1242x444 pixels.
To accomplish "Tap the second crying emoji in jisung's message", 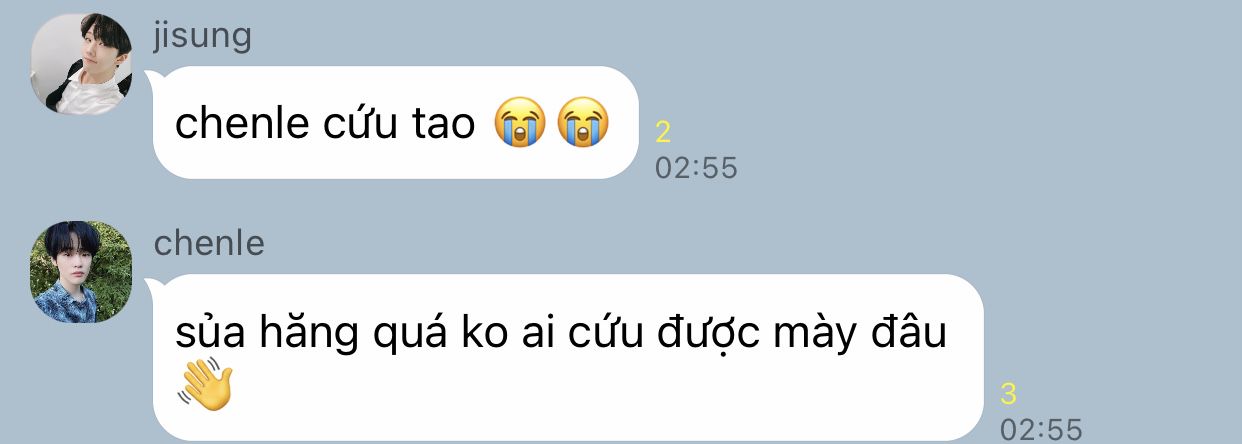I will pyautogui.click(x=583, y=124).
